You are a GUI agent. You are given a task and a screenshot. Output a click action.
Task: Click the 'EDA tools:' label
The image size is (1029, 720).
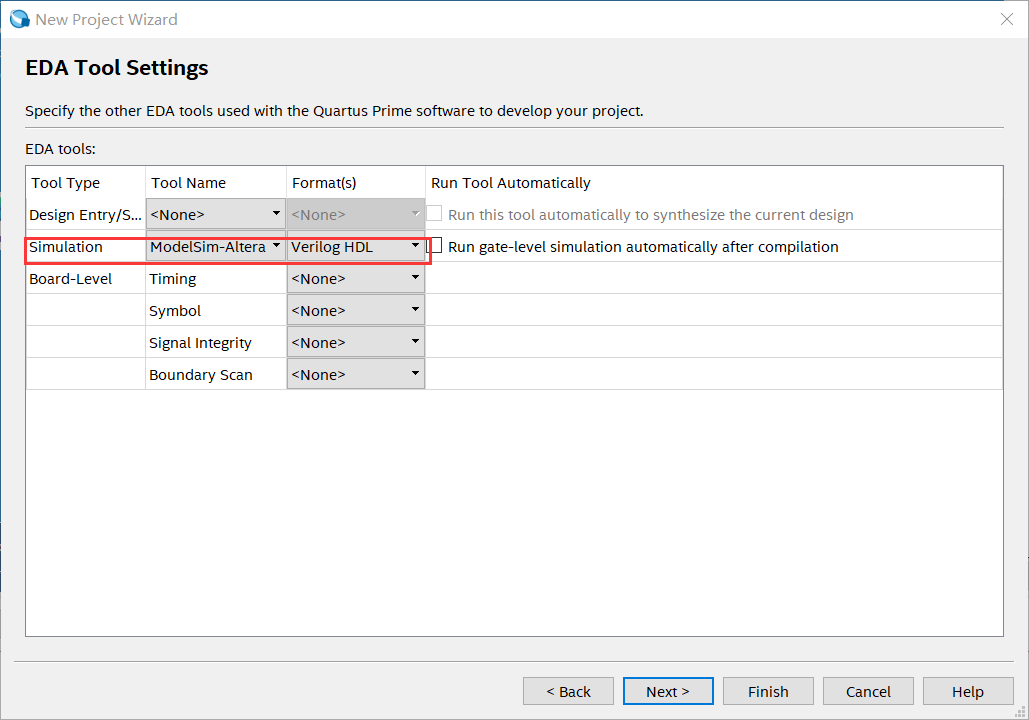point(60,149)
